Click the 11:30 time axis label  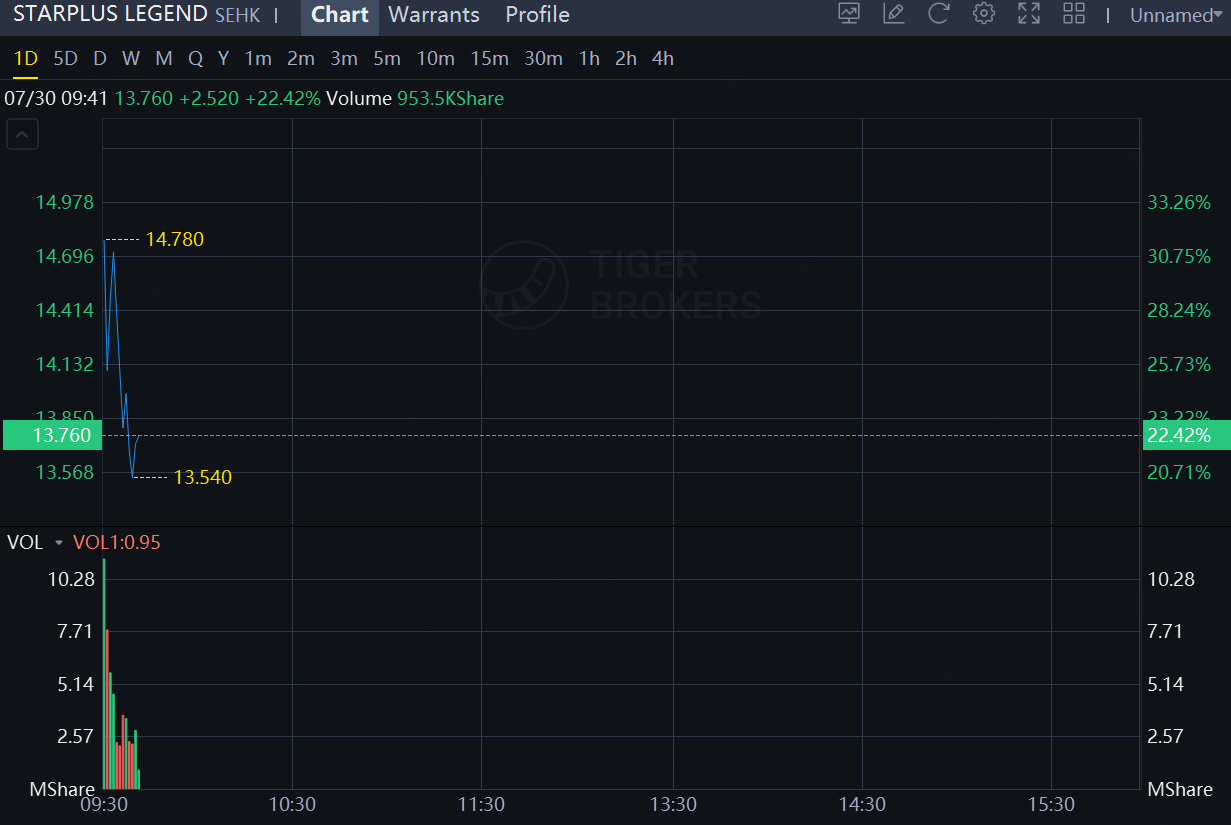point(481,805)
